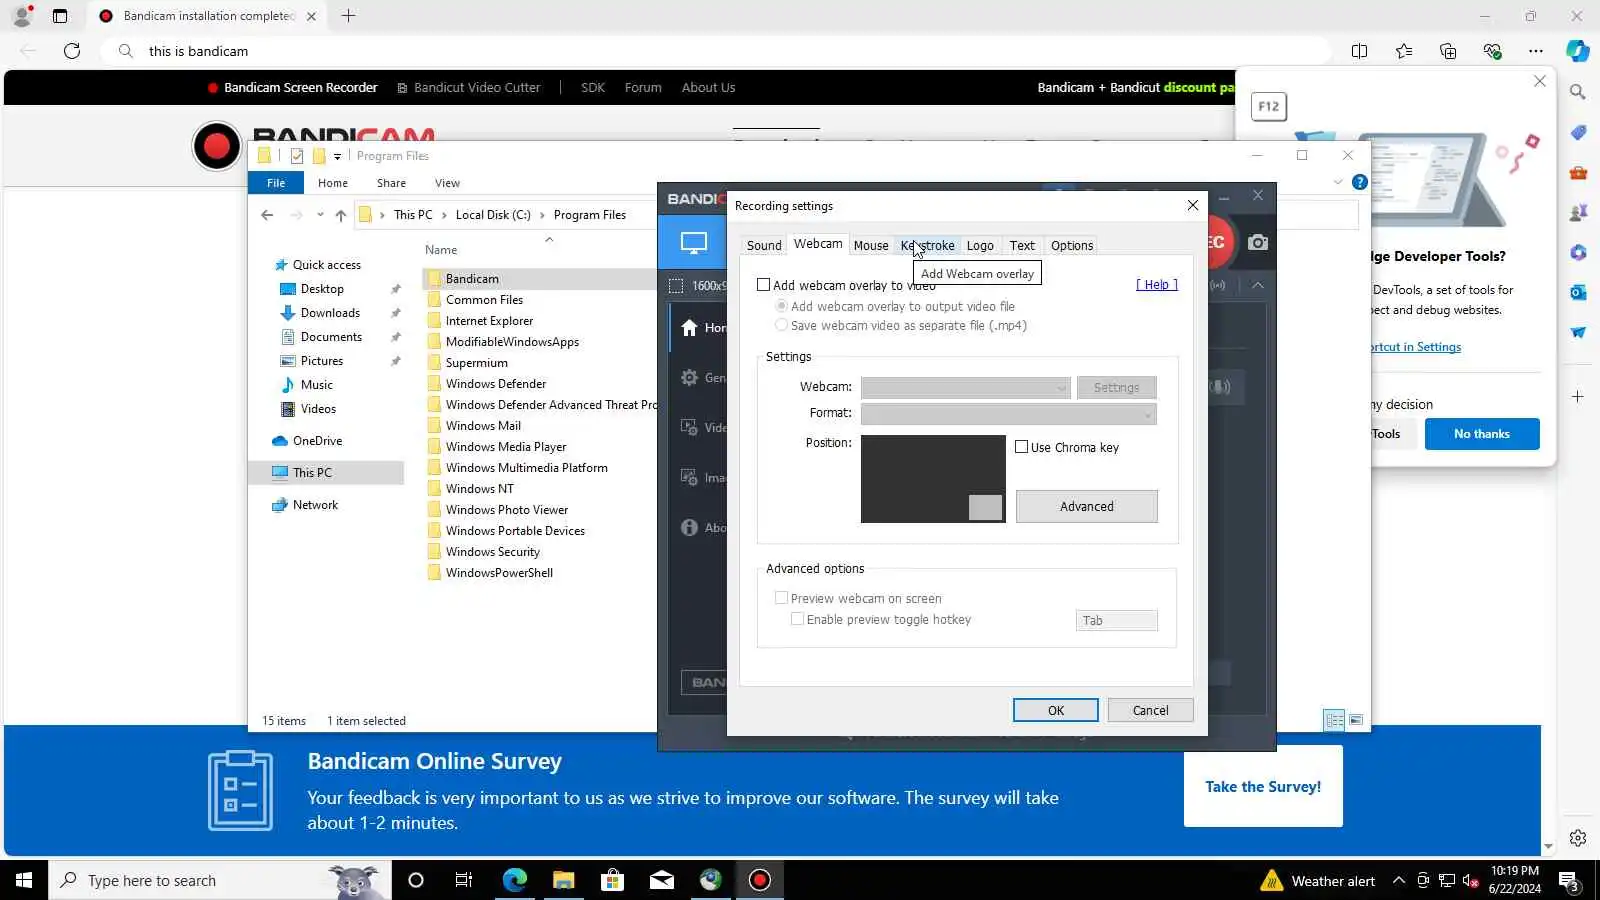
Task: Collapse Bandicam panel with the up chevron
Action: coord(1258,285)
